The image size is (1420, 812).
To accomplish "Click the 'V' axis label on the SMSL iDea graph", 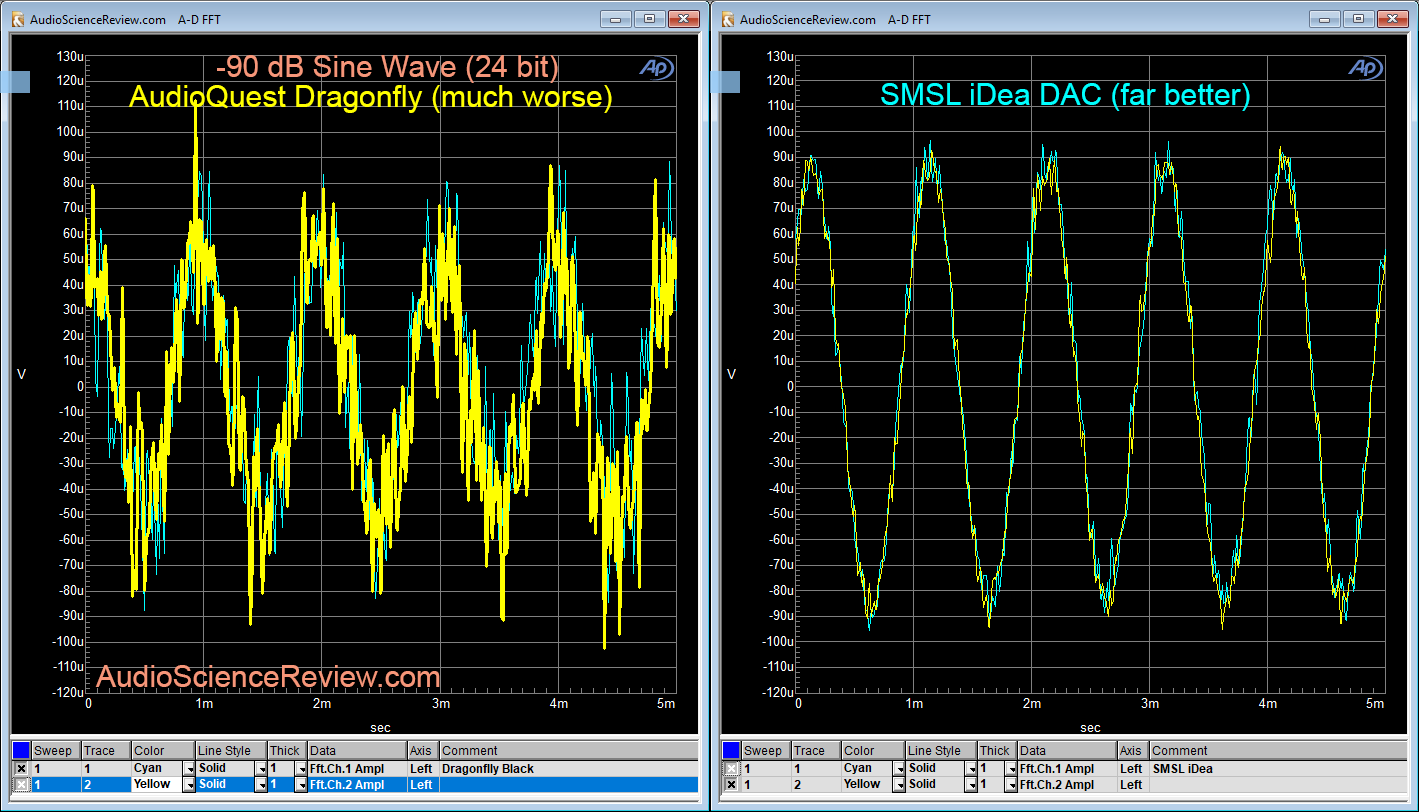I will [731, 374].
